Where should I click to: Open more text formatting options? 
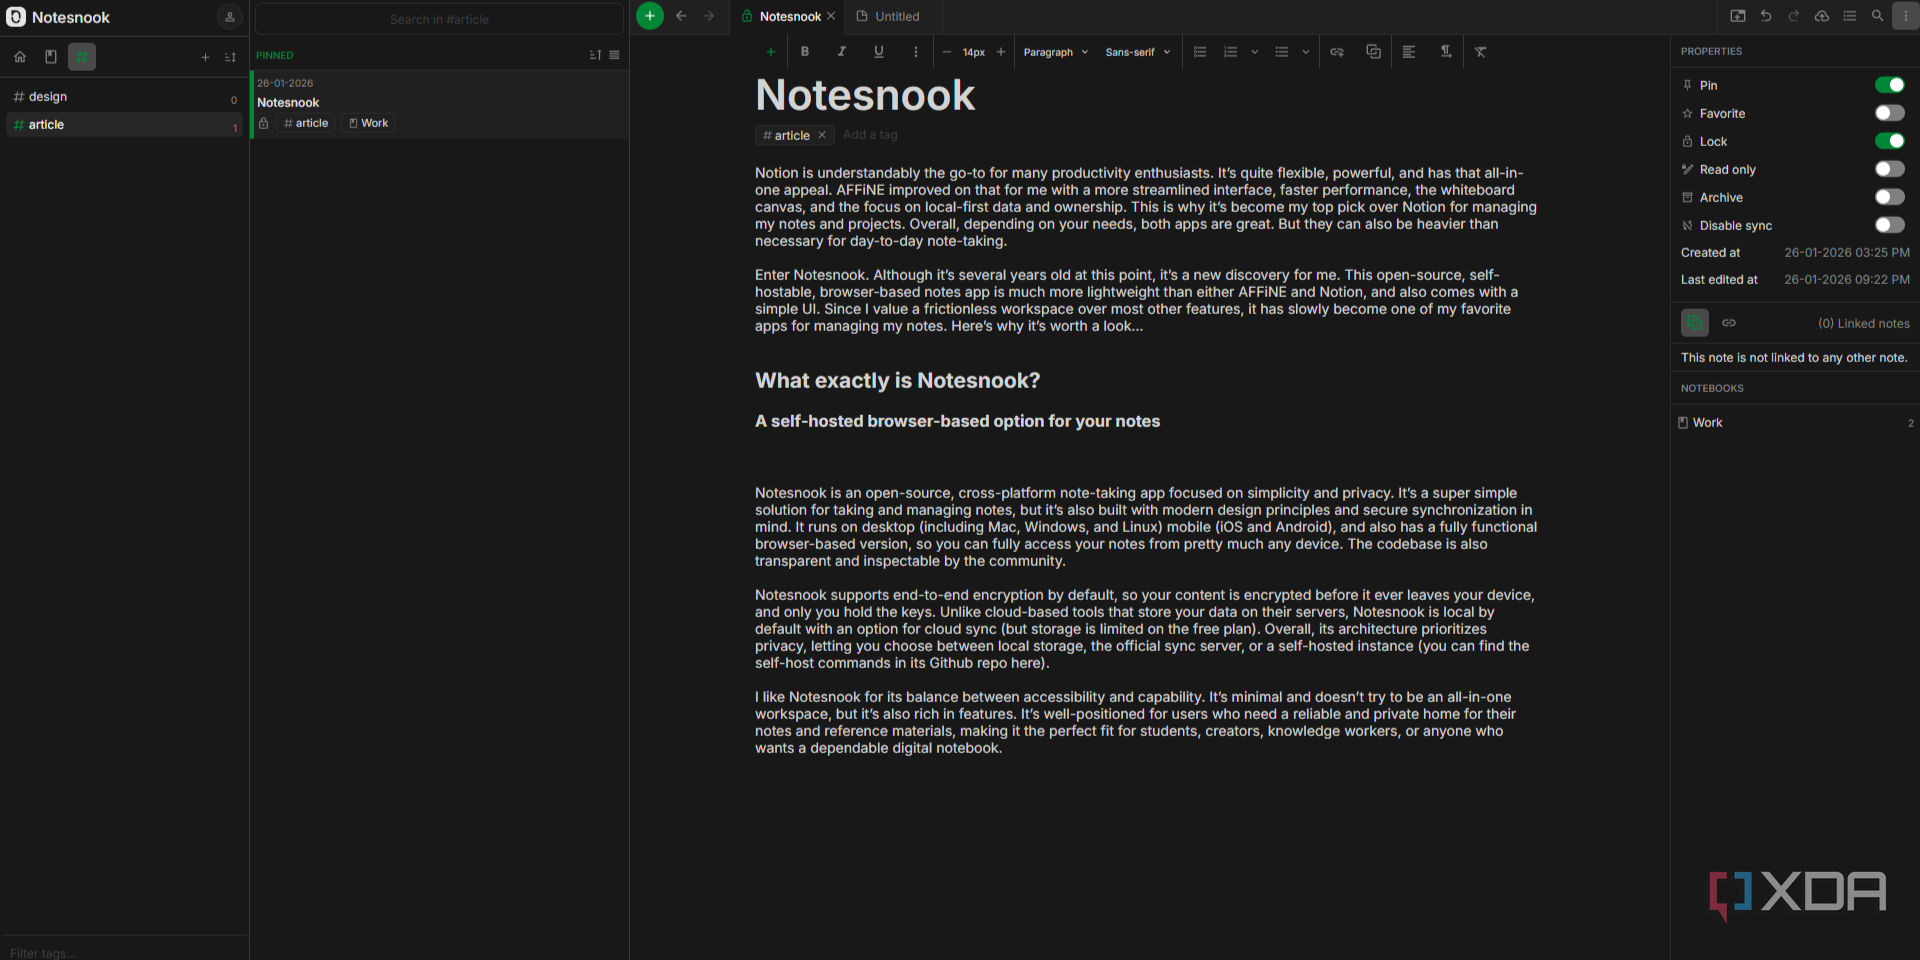coord(915,52)
